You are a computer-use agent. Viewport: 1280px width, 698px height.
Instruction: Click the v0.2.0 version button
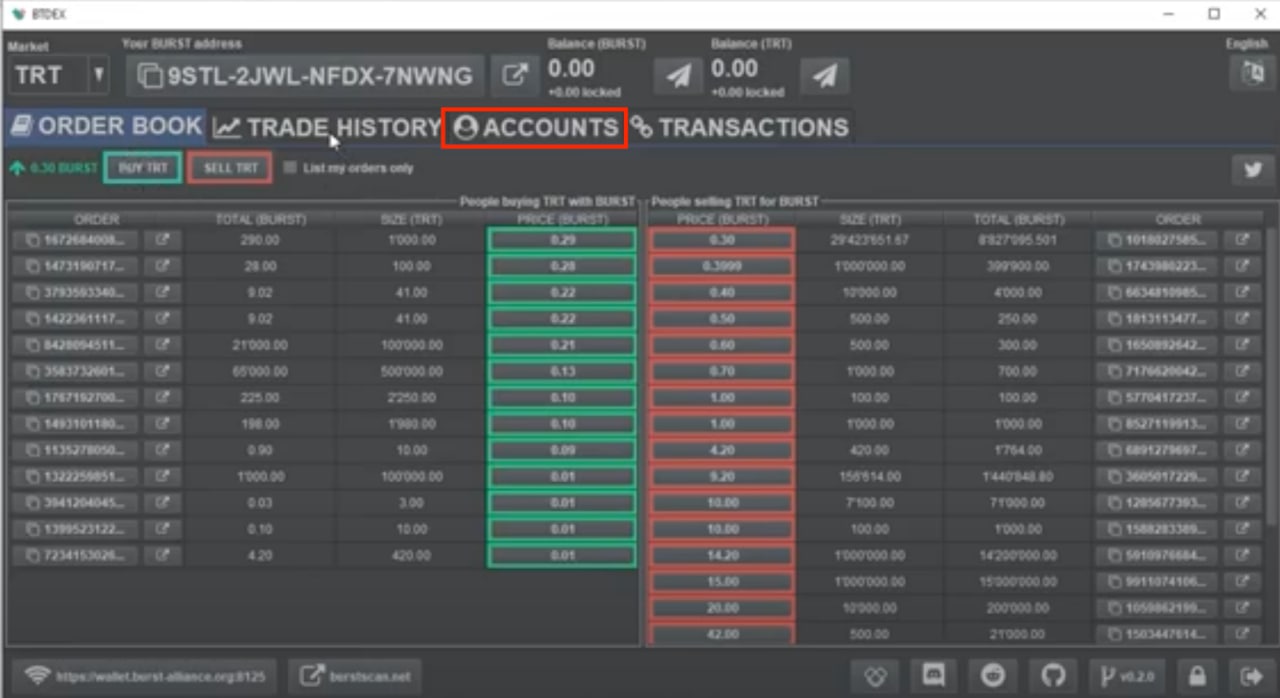[1127, 676]
